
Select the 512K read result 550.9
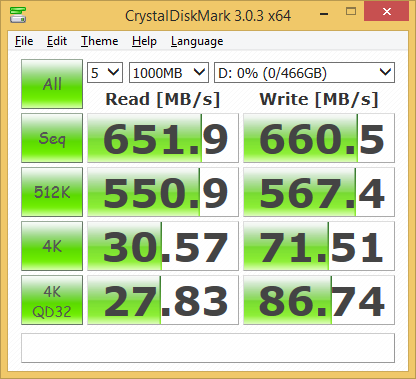pos(163,192)
